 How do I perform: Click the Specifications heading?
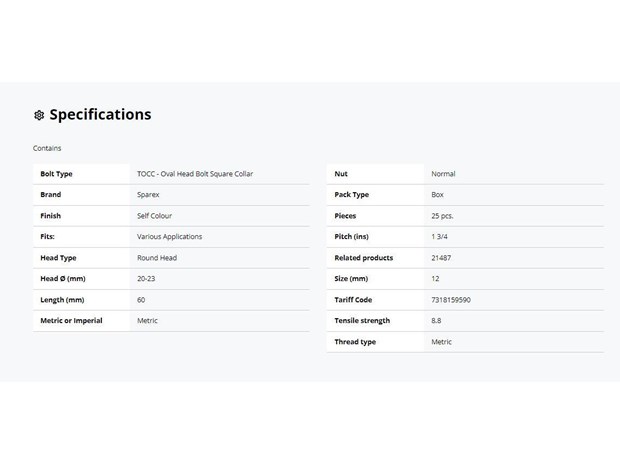click(x=100, y=115)
